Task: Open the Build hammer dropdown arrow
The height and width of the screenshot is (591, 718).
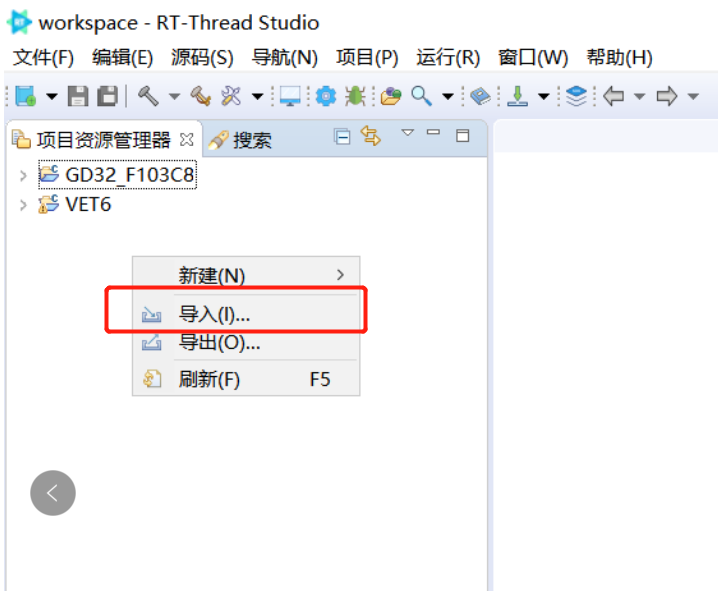Action: pyautogui.click(x=174, y=96)
